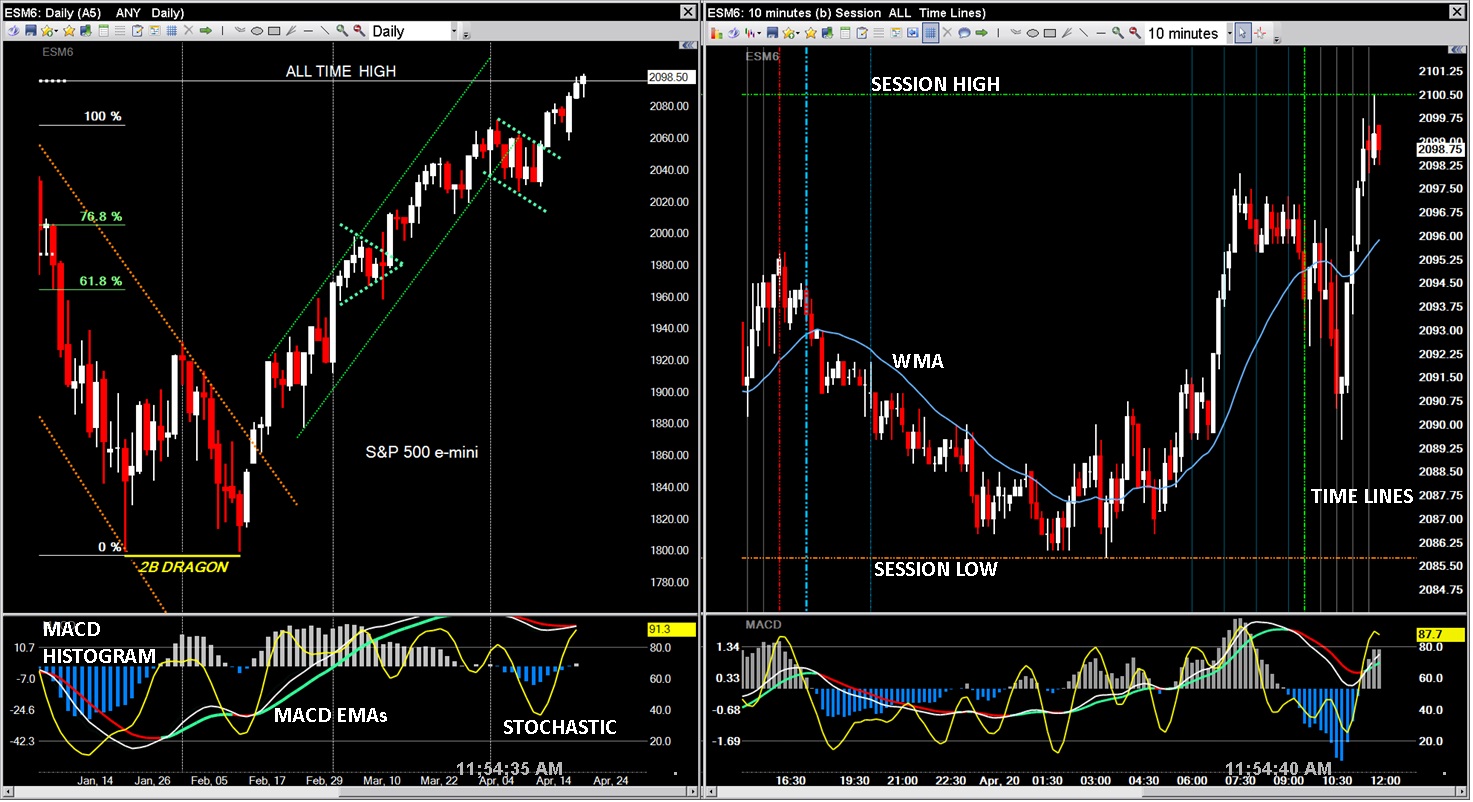The width and height of the screenshot is (1473, 802).
Task: Select the diagonal trendline tool
Action: click(x=325, y=31)
